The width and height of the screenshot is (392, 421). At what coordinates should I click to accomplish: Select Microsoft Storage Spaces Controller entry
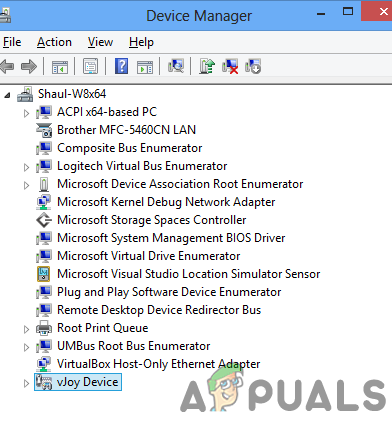click(152, 220)
